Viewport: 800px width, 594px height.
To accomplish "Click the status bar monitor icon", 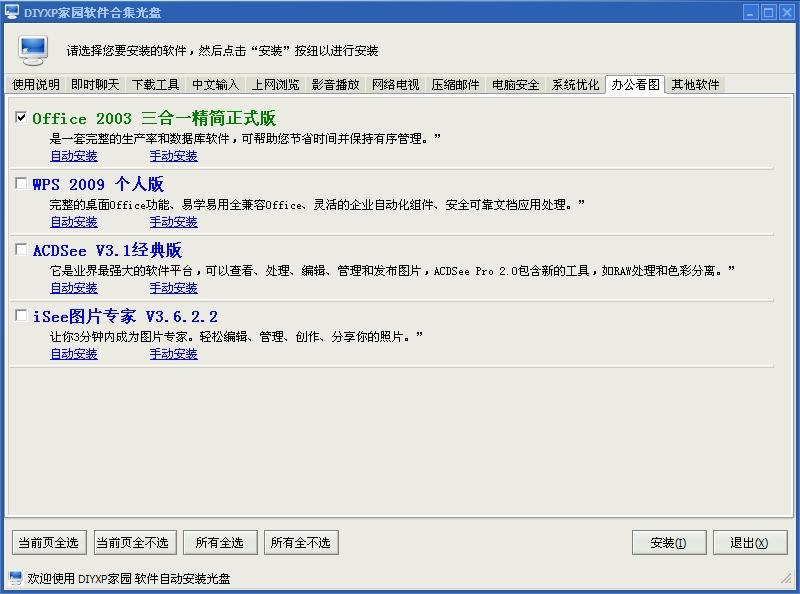I will [x=16, y=578].
